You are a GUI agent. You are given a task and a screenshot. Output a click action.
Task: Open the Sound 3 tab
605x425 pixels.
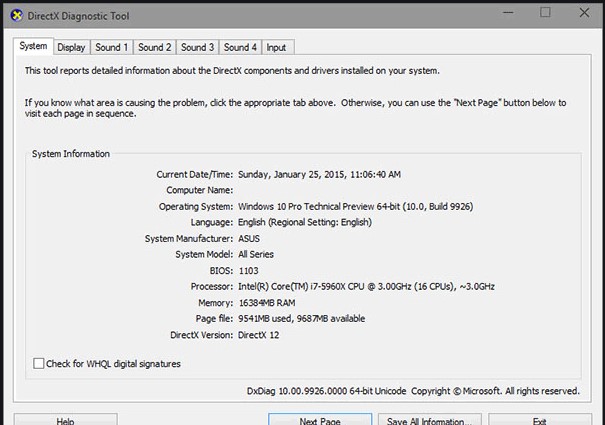(198, 47)
